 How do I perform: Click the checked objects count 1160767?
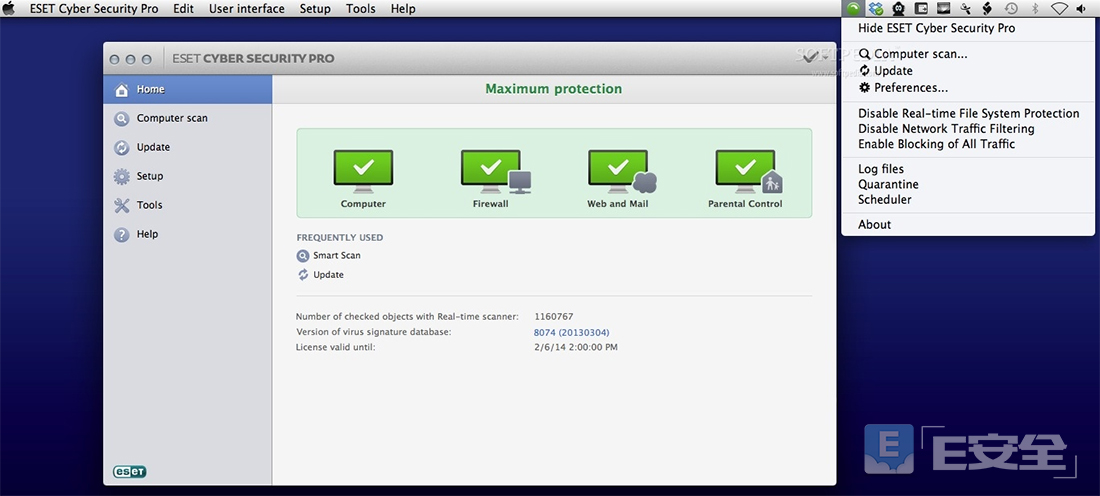pyautogui.click(x=554, y=317)
